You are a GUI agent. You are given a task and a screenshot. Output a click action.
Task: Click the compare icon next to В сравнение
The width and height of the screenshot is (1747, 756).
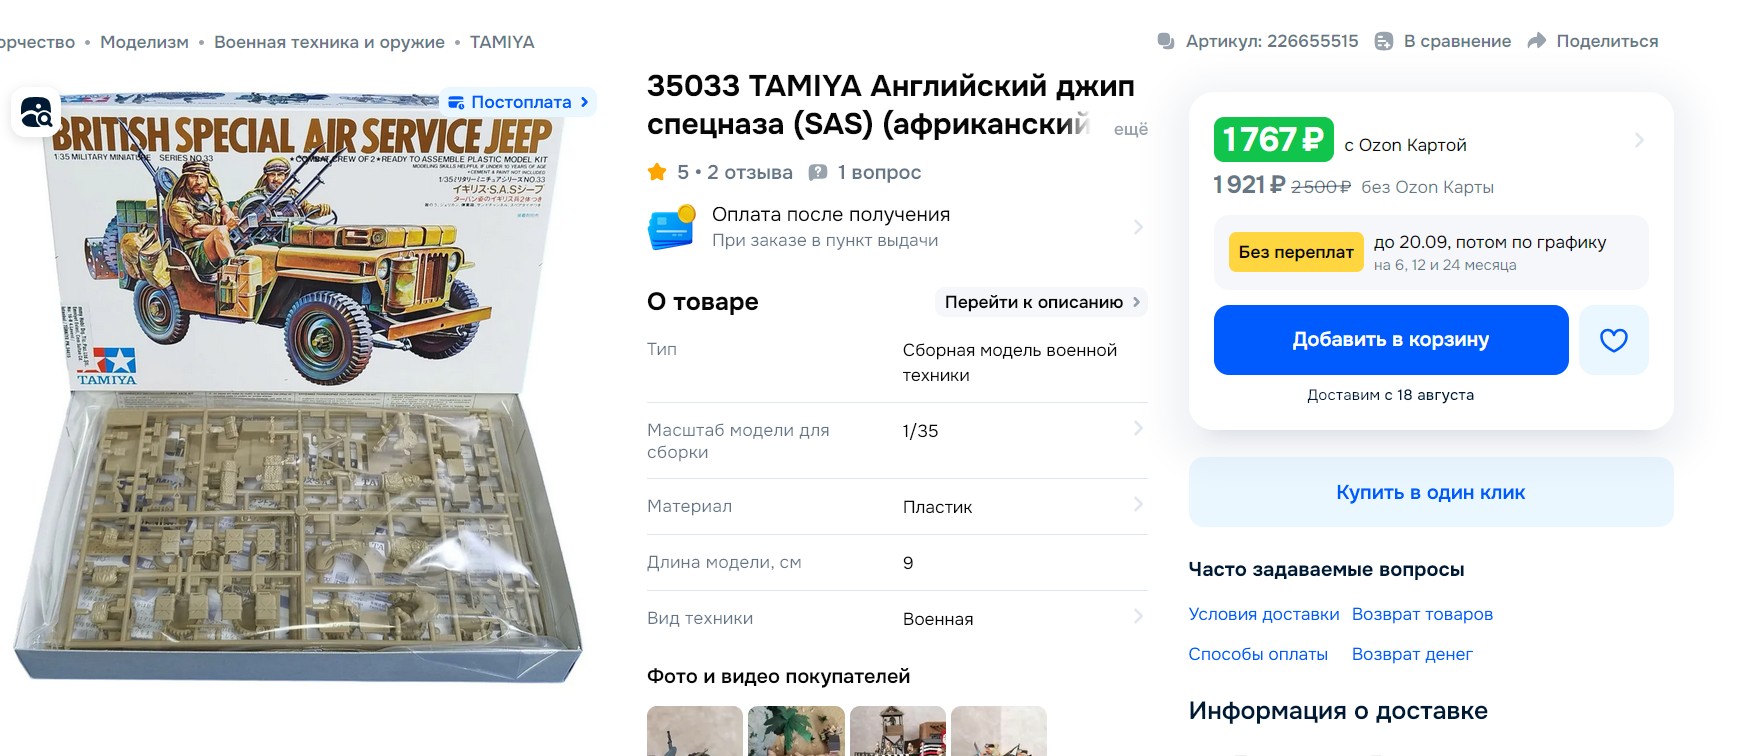[1384, 41]
